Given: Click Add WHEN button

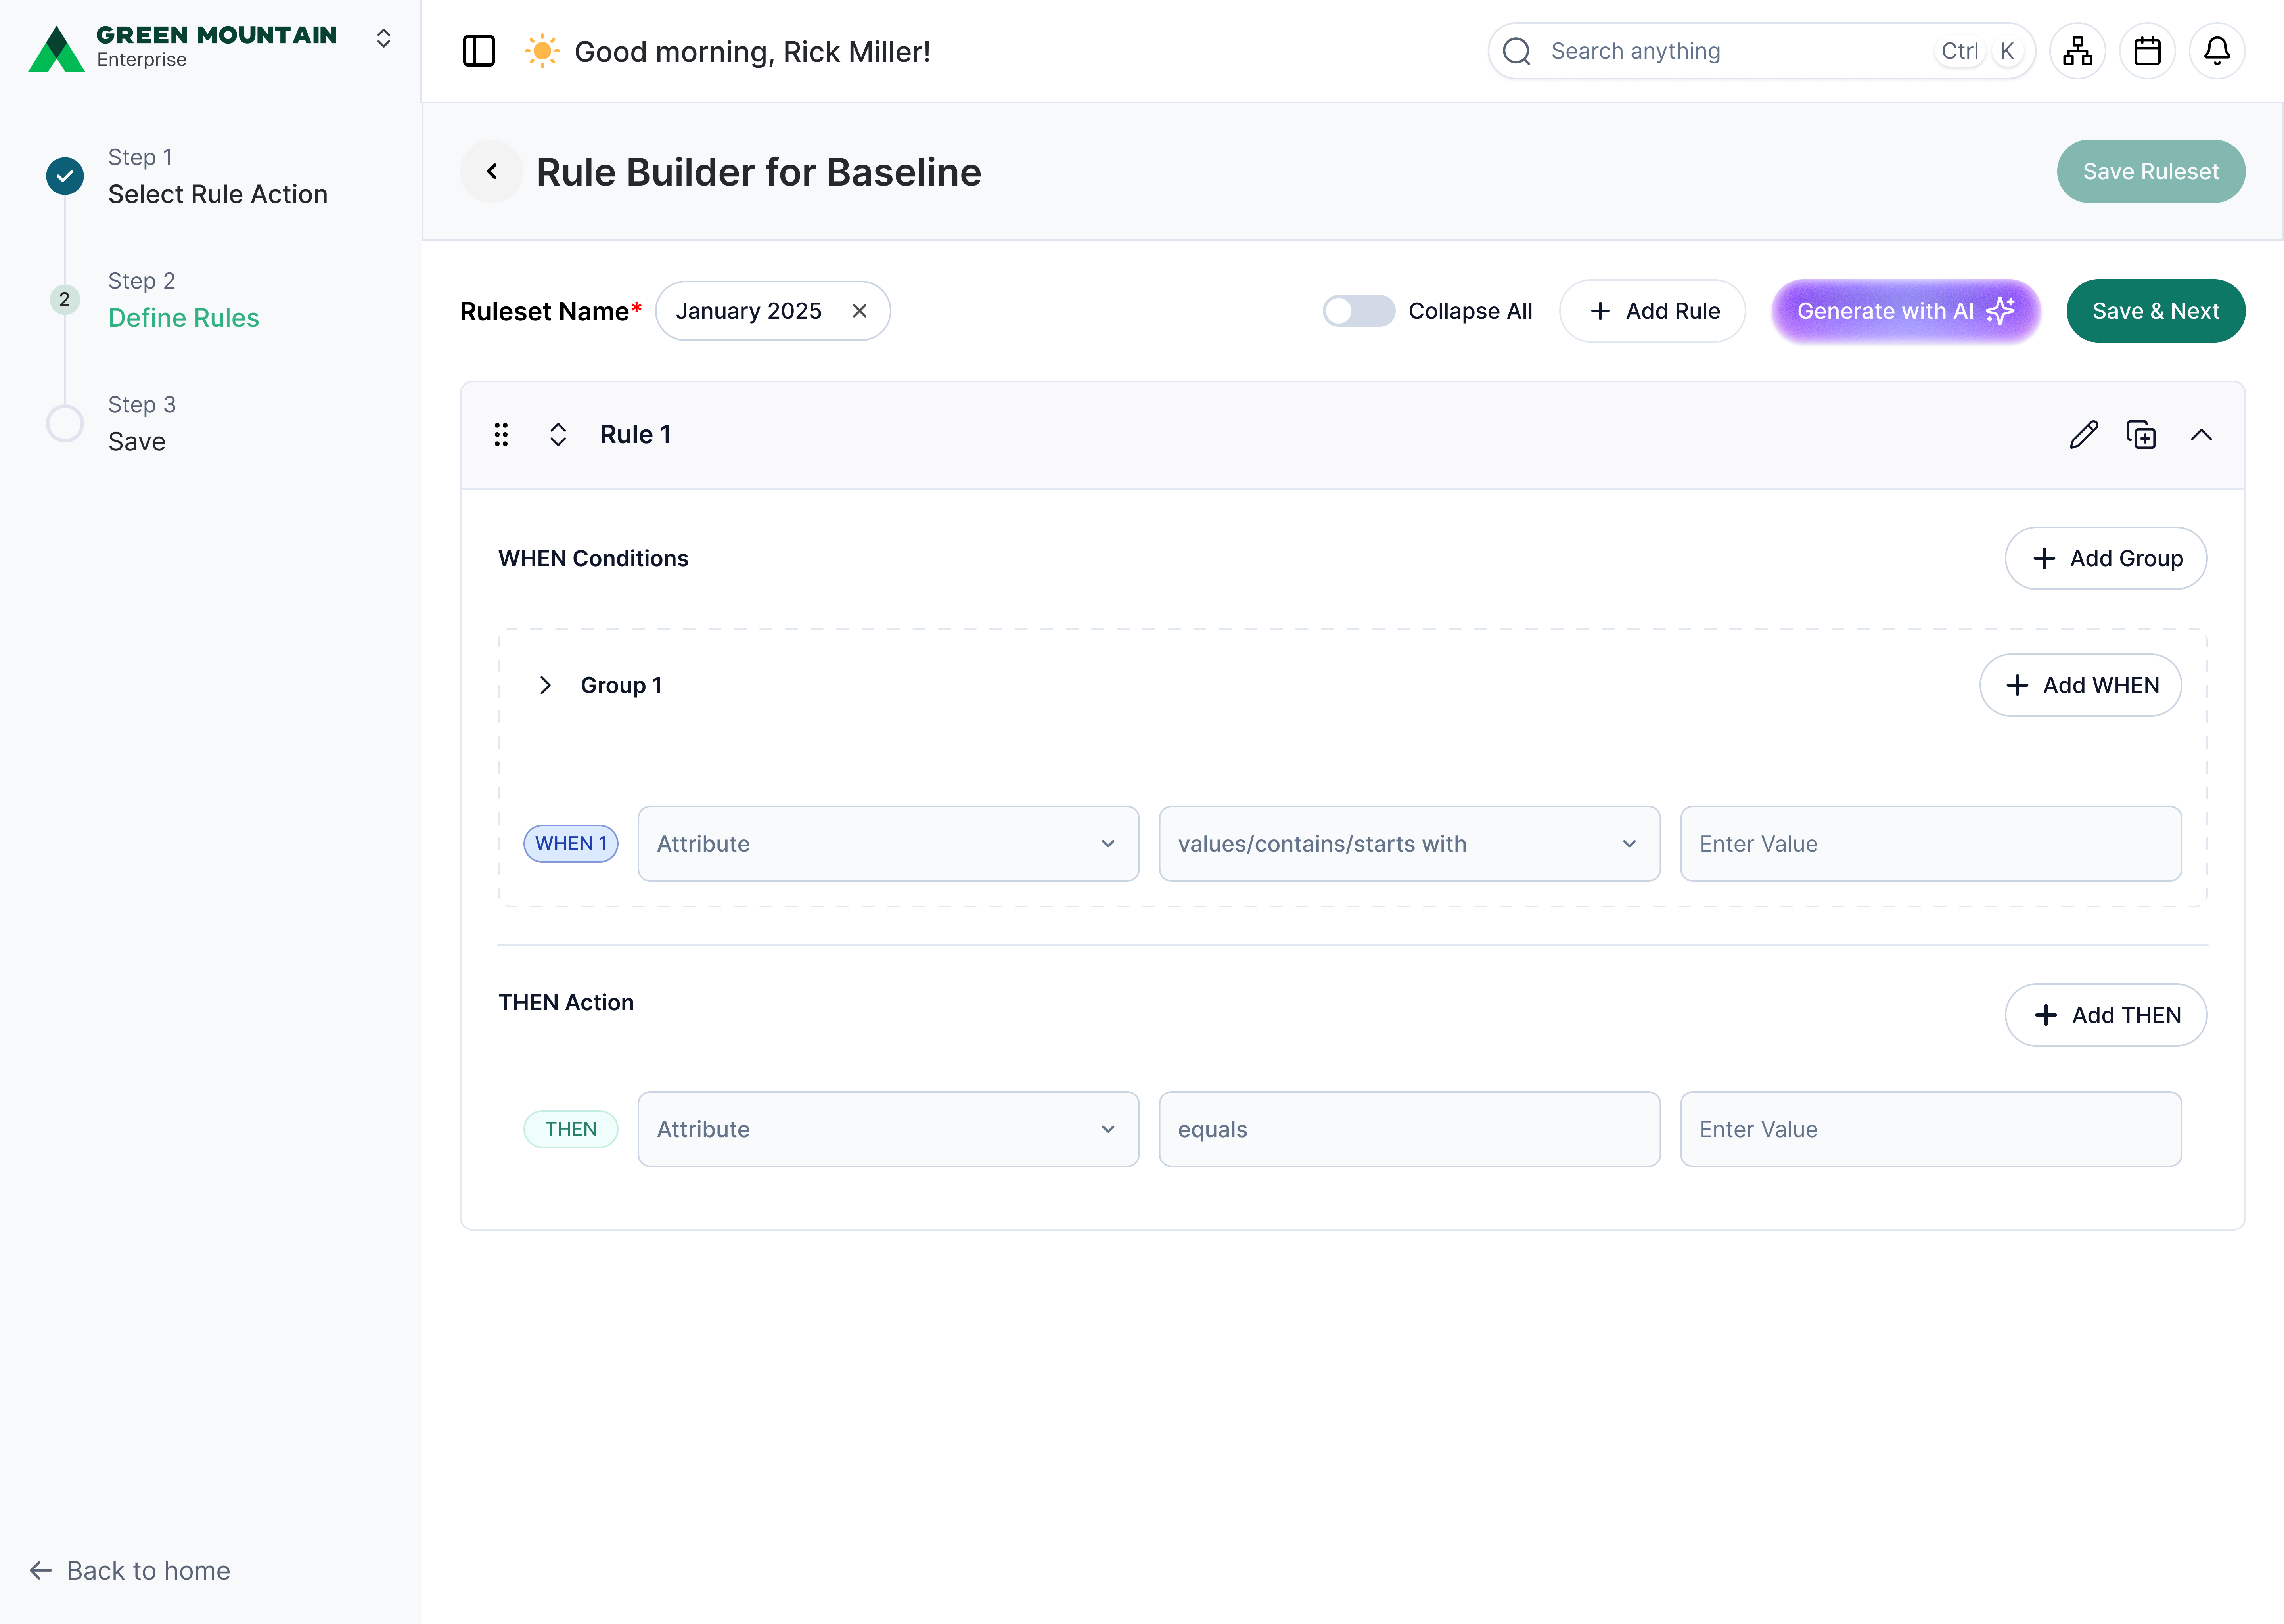Looking at the screenshot, I should coord(2080,685).
